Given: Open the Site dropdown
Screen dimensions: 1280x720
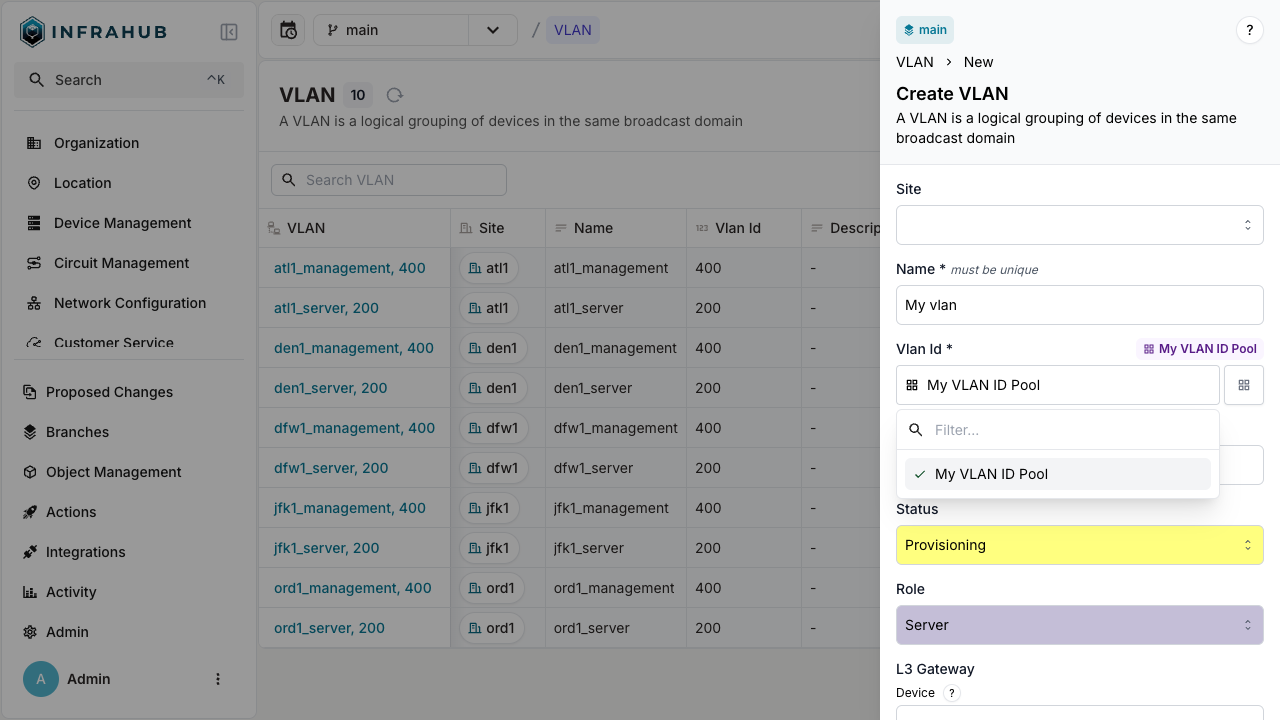Looking at the screenshot, I should pos(1079,225).
